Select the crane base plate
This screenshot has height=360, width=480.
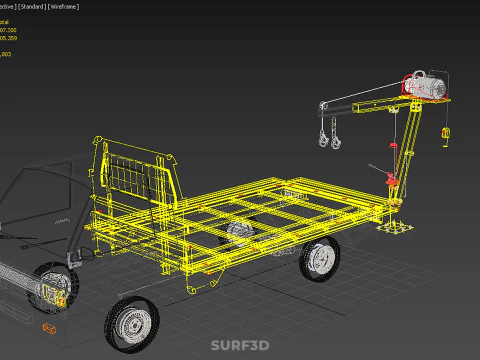pos(395,228)
